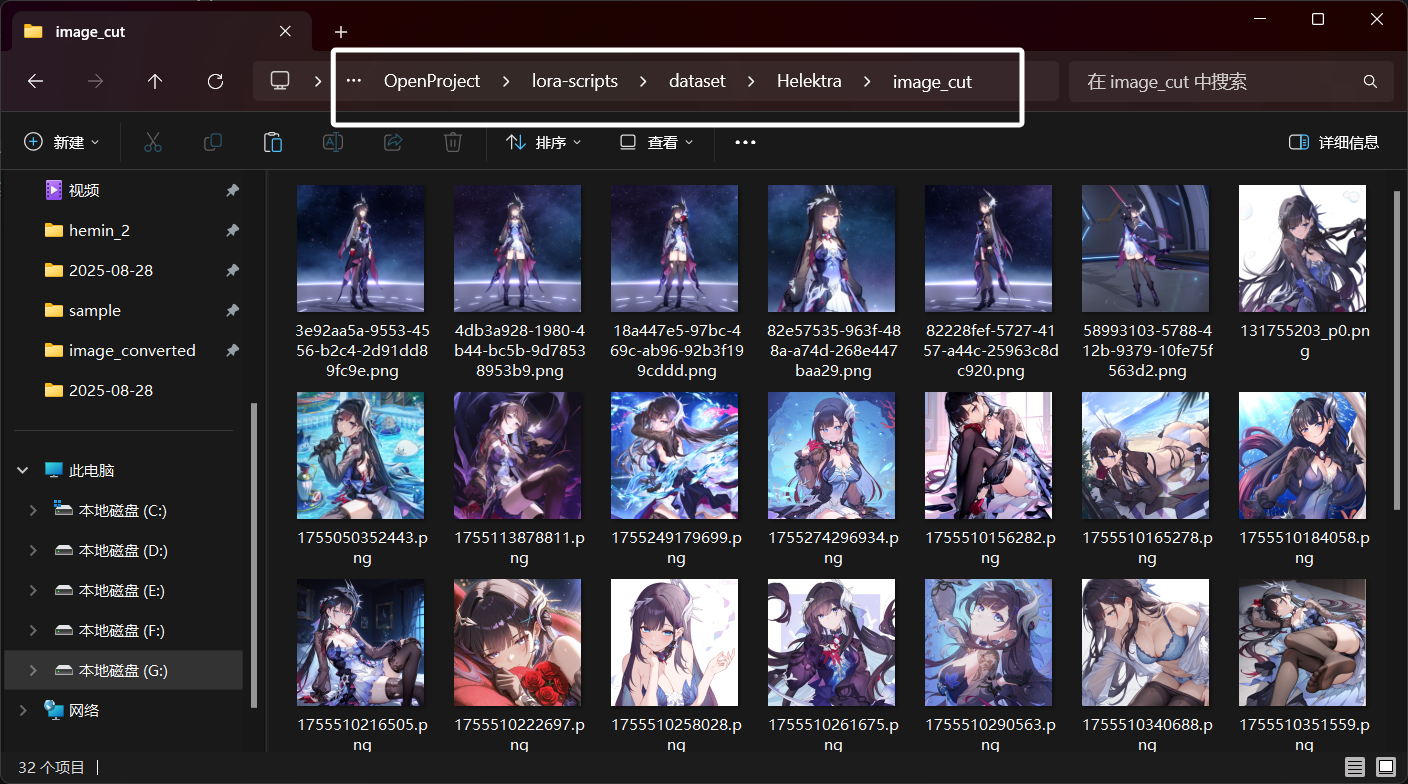The image size is (1408, 784).
Task: Navigate to OpenProject in address bar
Action: click(432, 81)
